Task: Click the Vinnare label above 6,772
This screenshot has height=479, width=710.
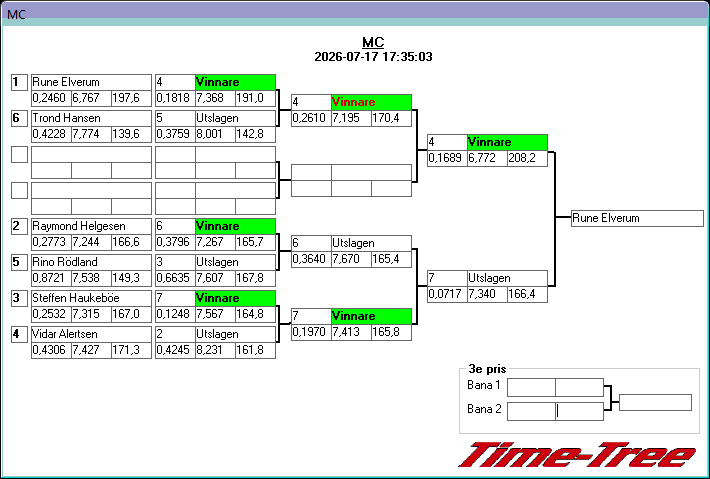Action: [x=507, y=142]
